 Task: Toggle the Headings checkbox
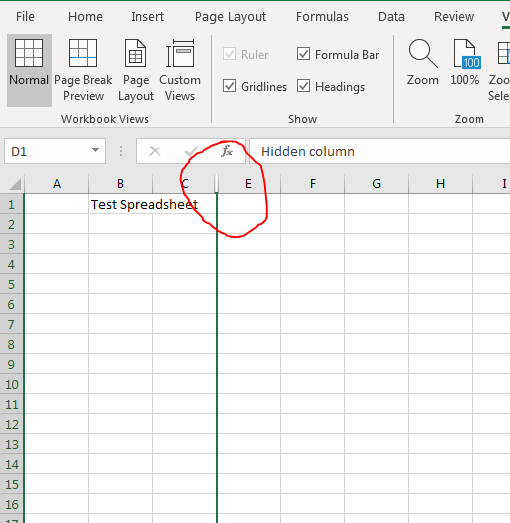[x=304, y=86]
